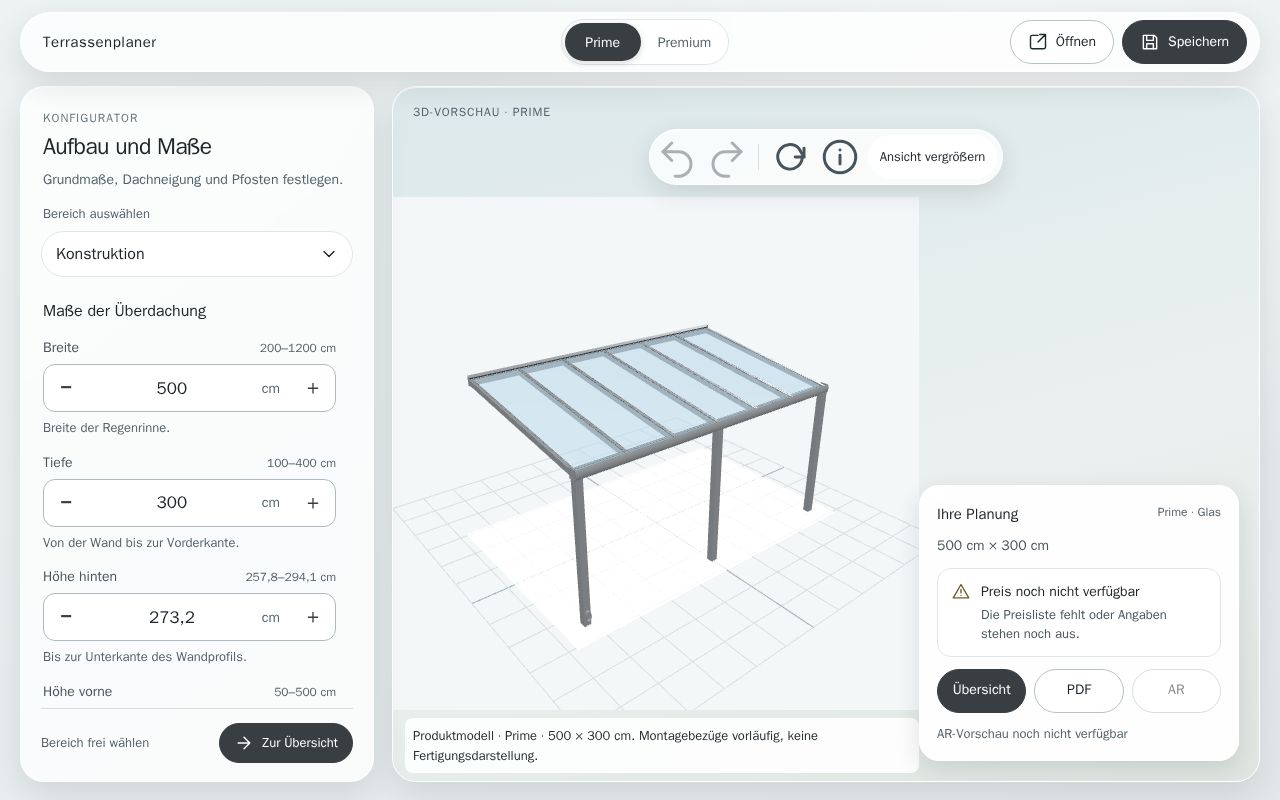
Task: Edit the Tiefe input field
Action: point(172,503)
